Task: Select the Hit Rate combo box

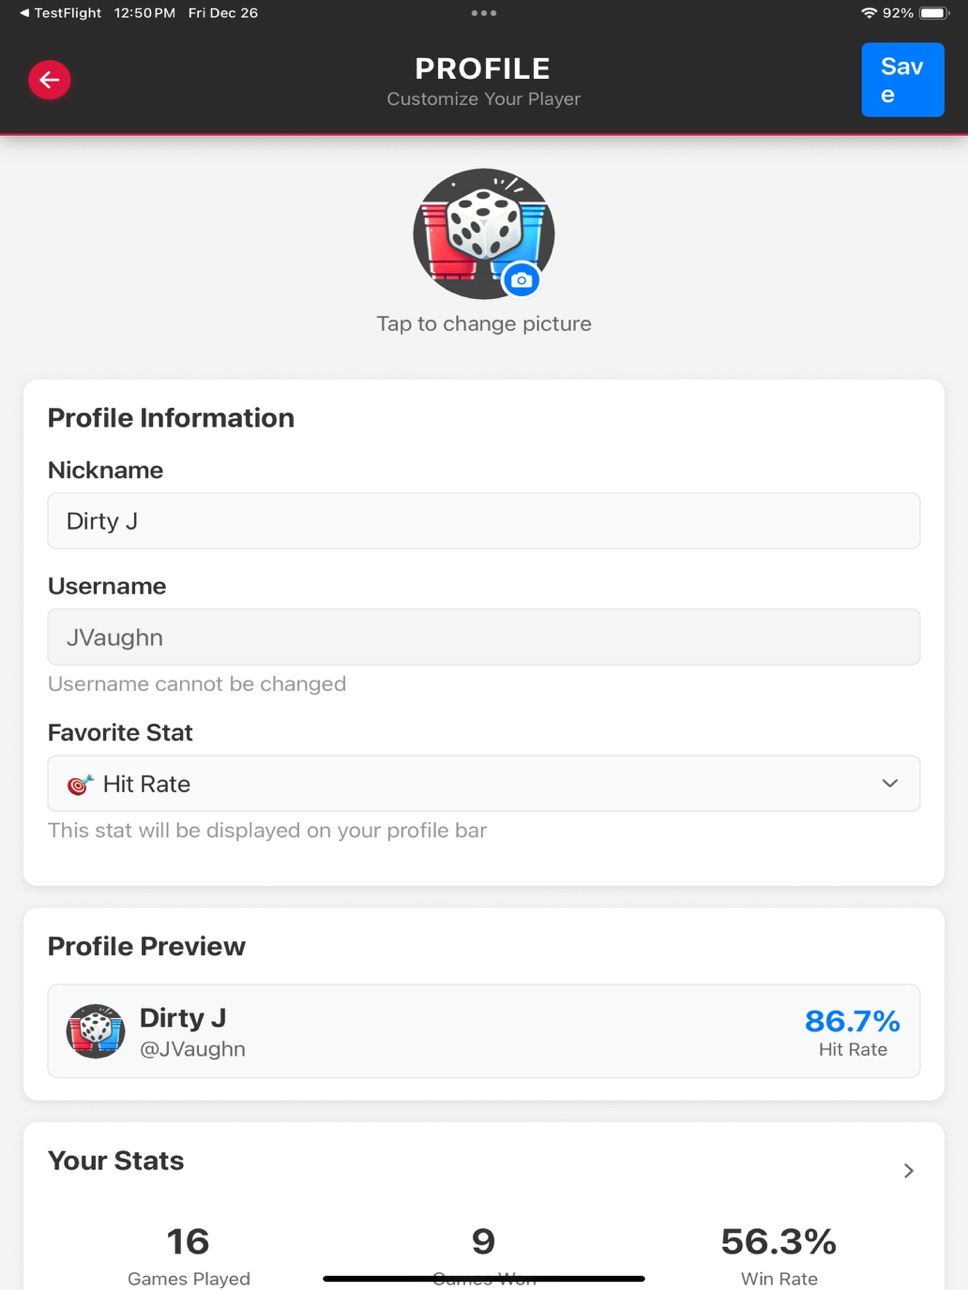Action: point(484,783)
